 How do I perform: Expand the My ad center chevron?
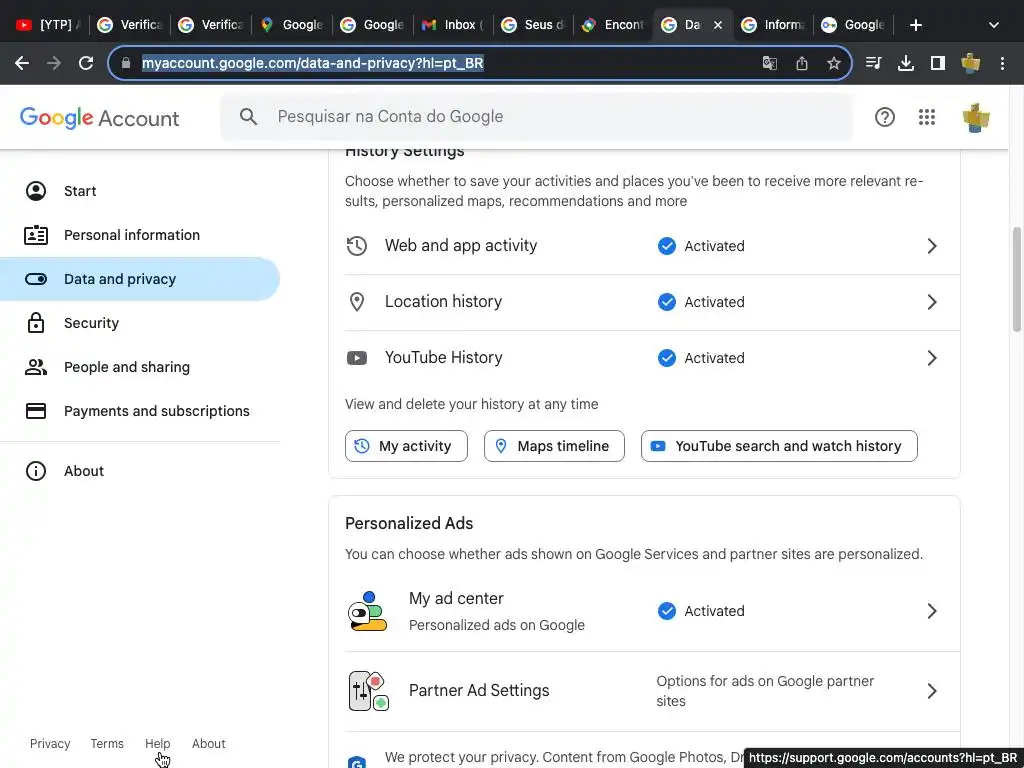tap(932, 611)
